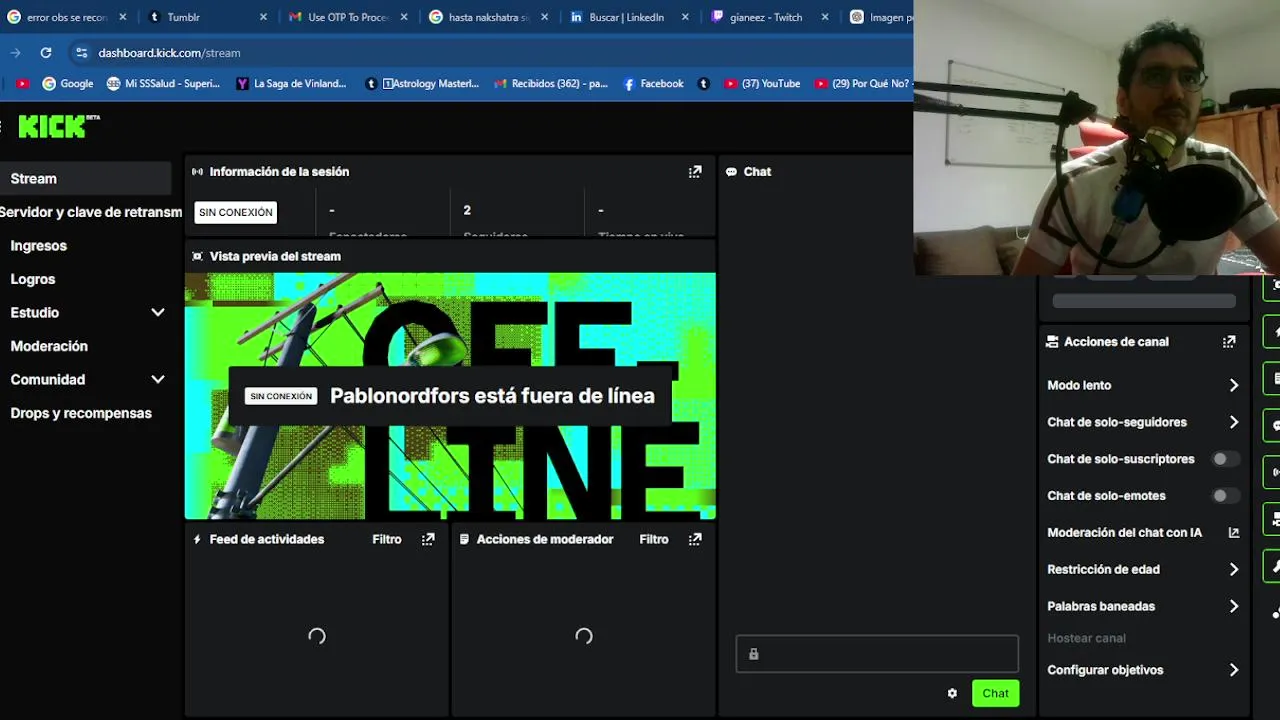The image size is (1280, 720).
Task: Click Hostear canal option
Action: click(1086, 638)
